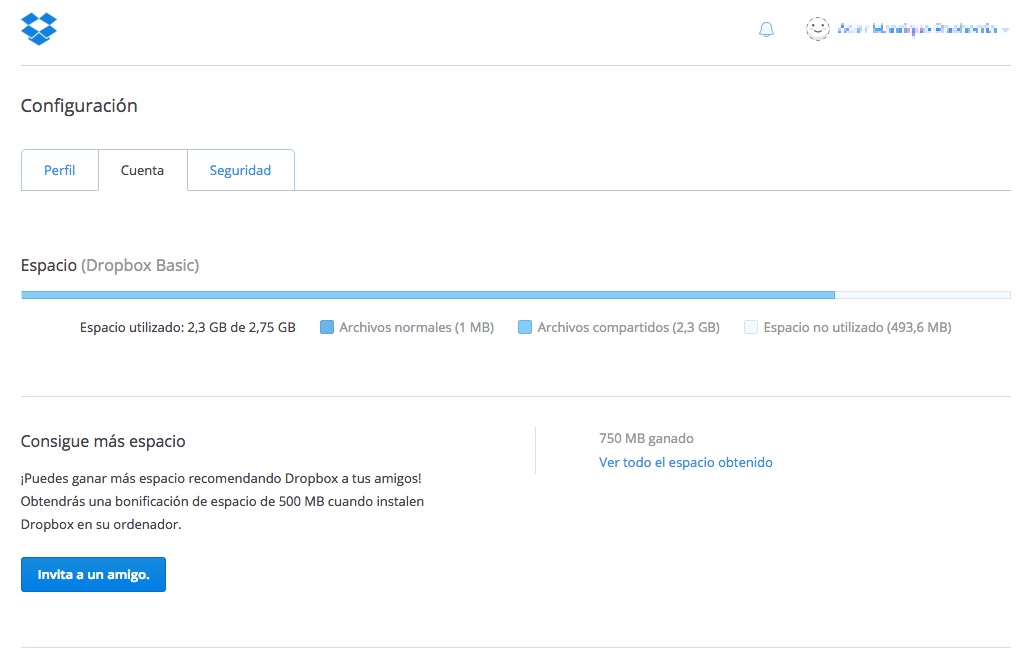
Task: Toggle the Espacio no utilizado legend box
Action: pos(749,327)
